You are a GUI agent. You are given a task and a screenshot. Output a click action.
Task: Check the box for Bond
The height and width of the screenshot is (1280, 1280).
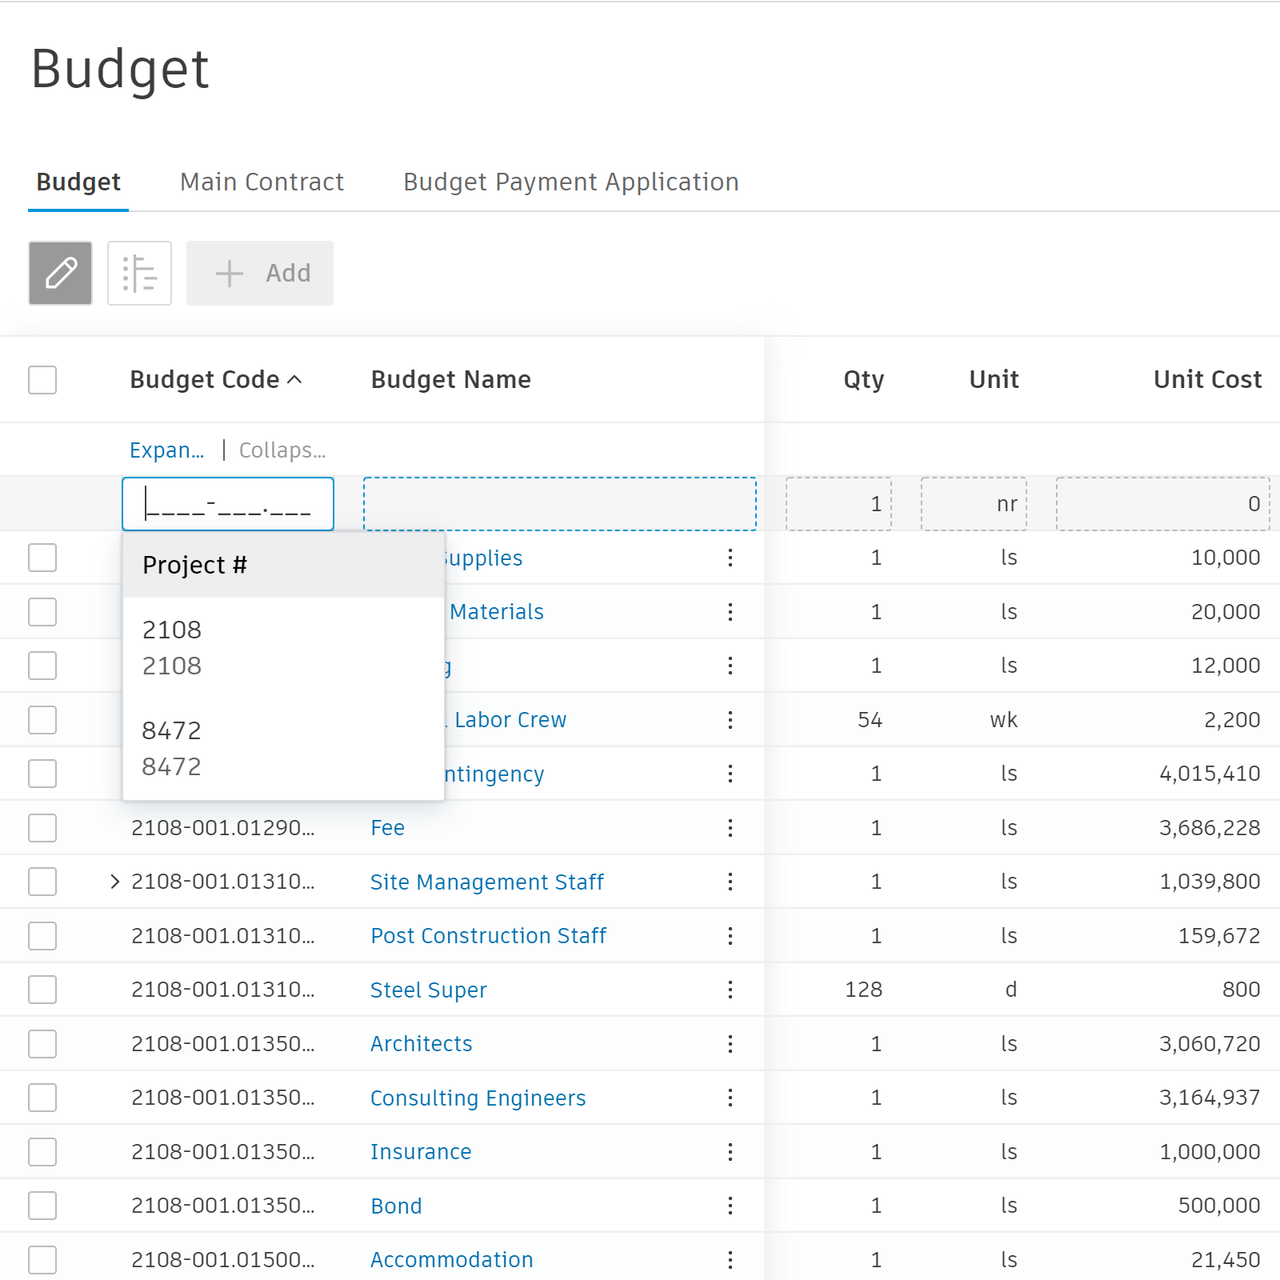[x=42, y=1206]
